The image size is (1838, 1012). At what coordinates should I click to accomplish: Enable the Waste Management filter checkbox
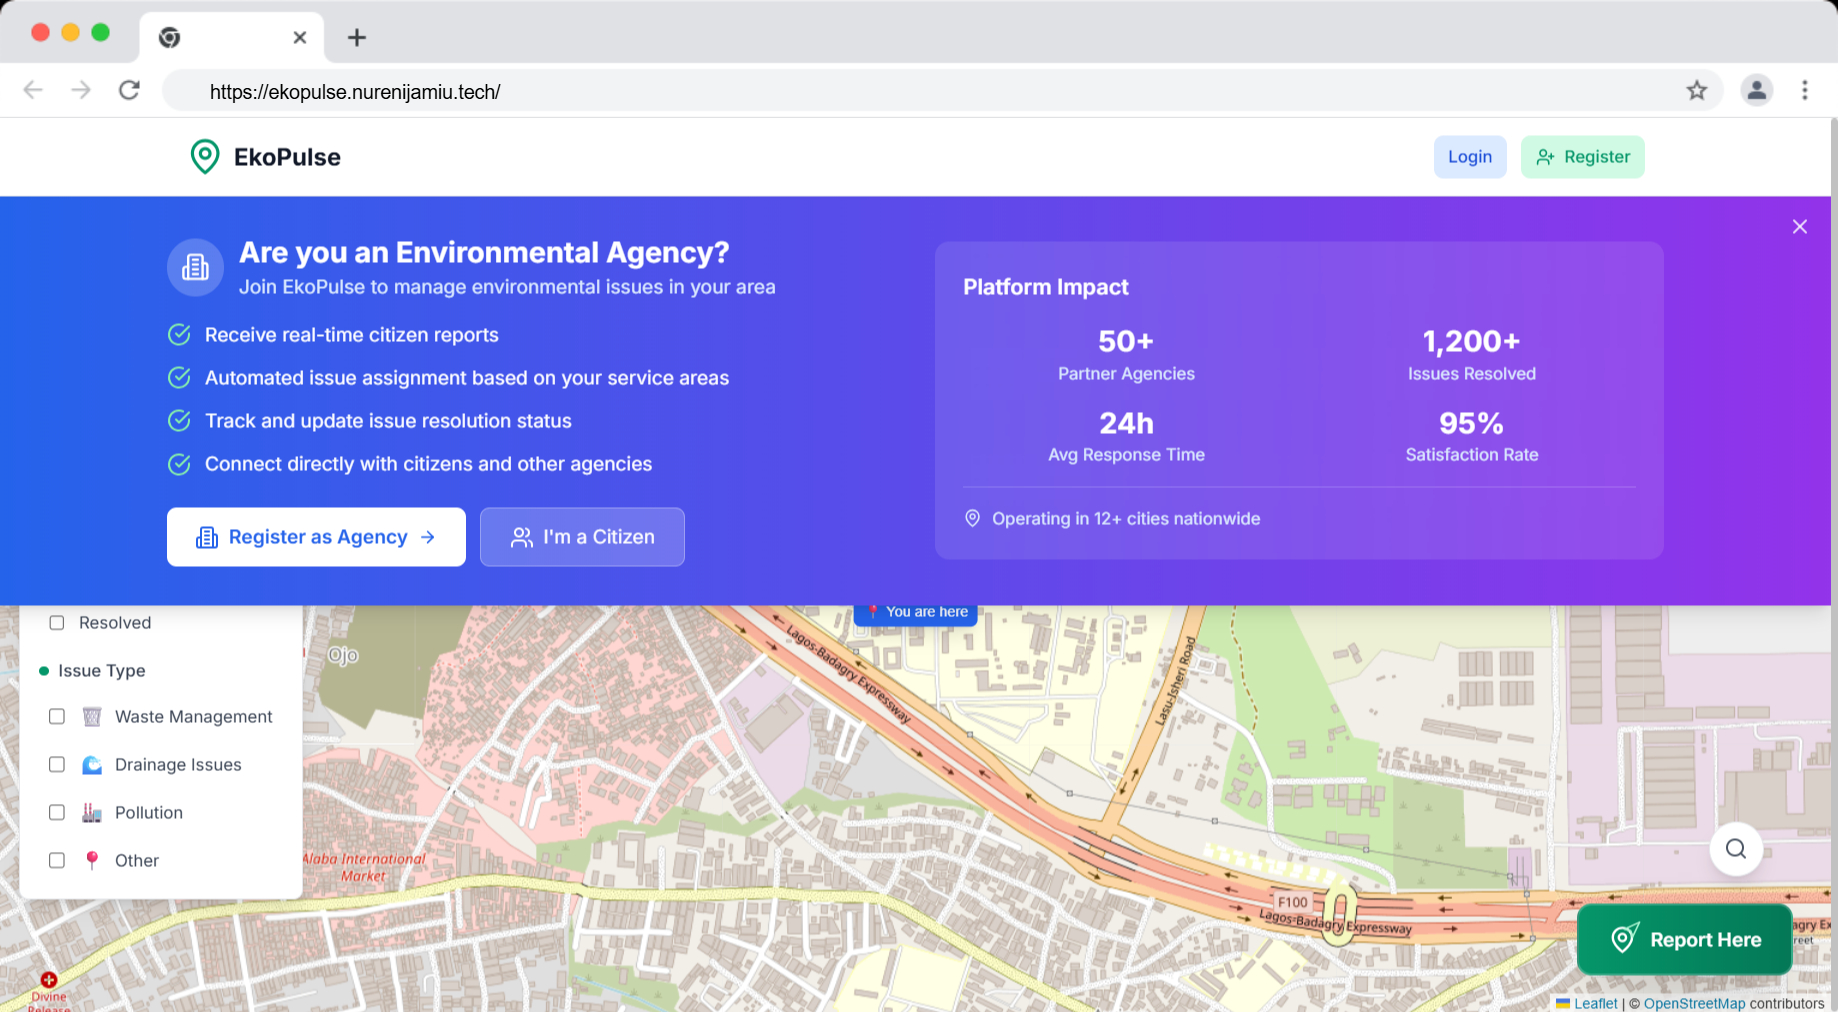pos(57,717)
